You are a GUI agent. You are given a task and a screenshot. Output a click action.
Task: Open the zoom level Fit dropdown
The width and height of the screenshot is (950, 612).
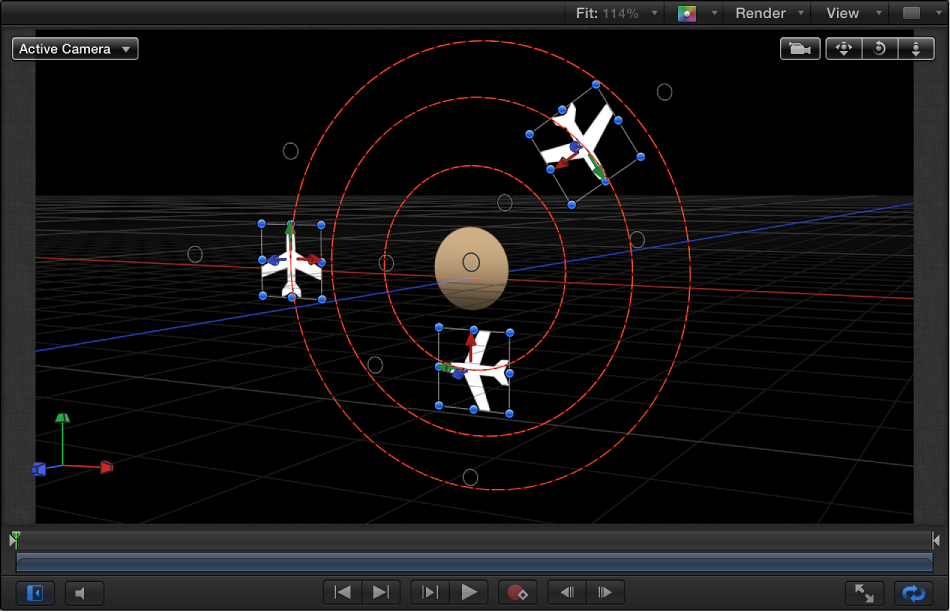(614, 13)
